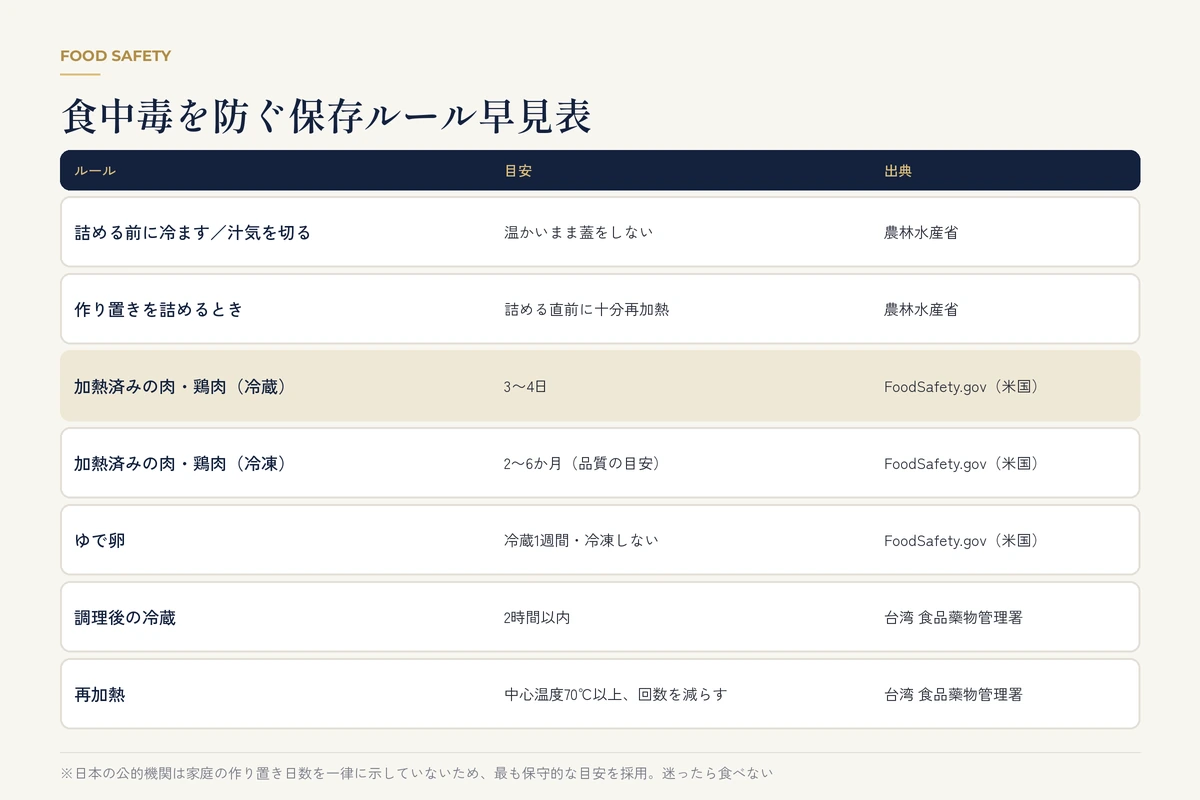1200x800 pixels.
Task: Click "FoodSafety.gov（米国）" in the 3〜4日 row
Action: 961,386
